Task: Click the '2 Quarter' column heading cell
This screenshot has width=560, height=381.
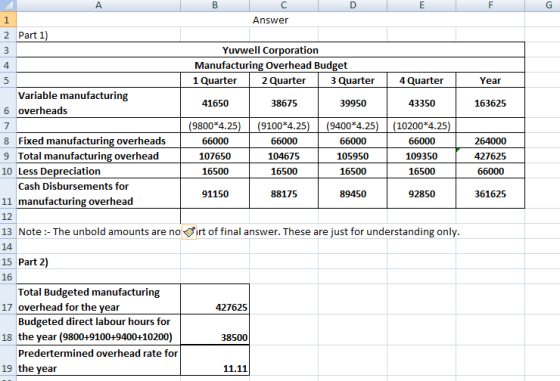Action: pos(284,80)
